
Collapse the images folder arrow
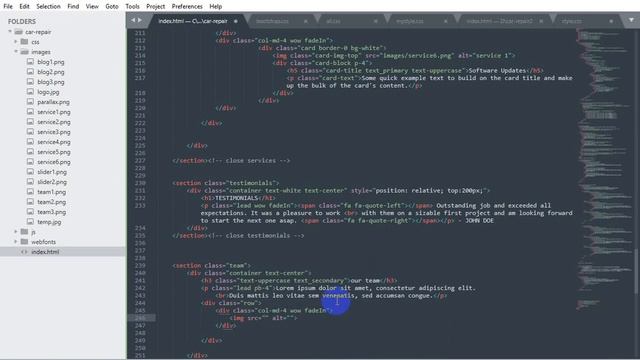point(16,51)
